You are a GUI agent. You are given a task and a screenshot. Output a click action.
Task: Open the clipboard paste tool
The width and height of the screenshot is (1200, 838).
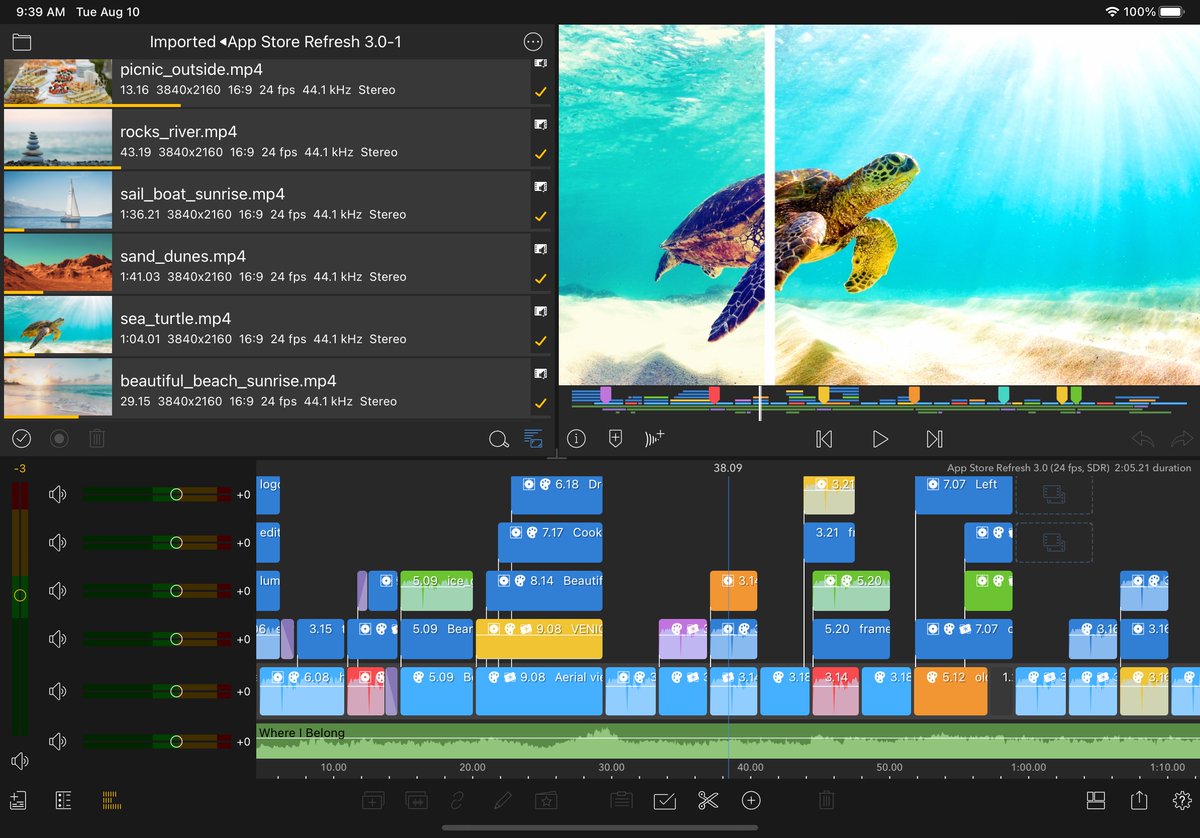[621, 800]
